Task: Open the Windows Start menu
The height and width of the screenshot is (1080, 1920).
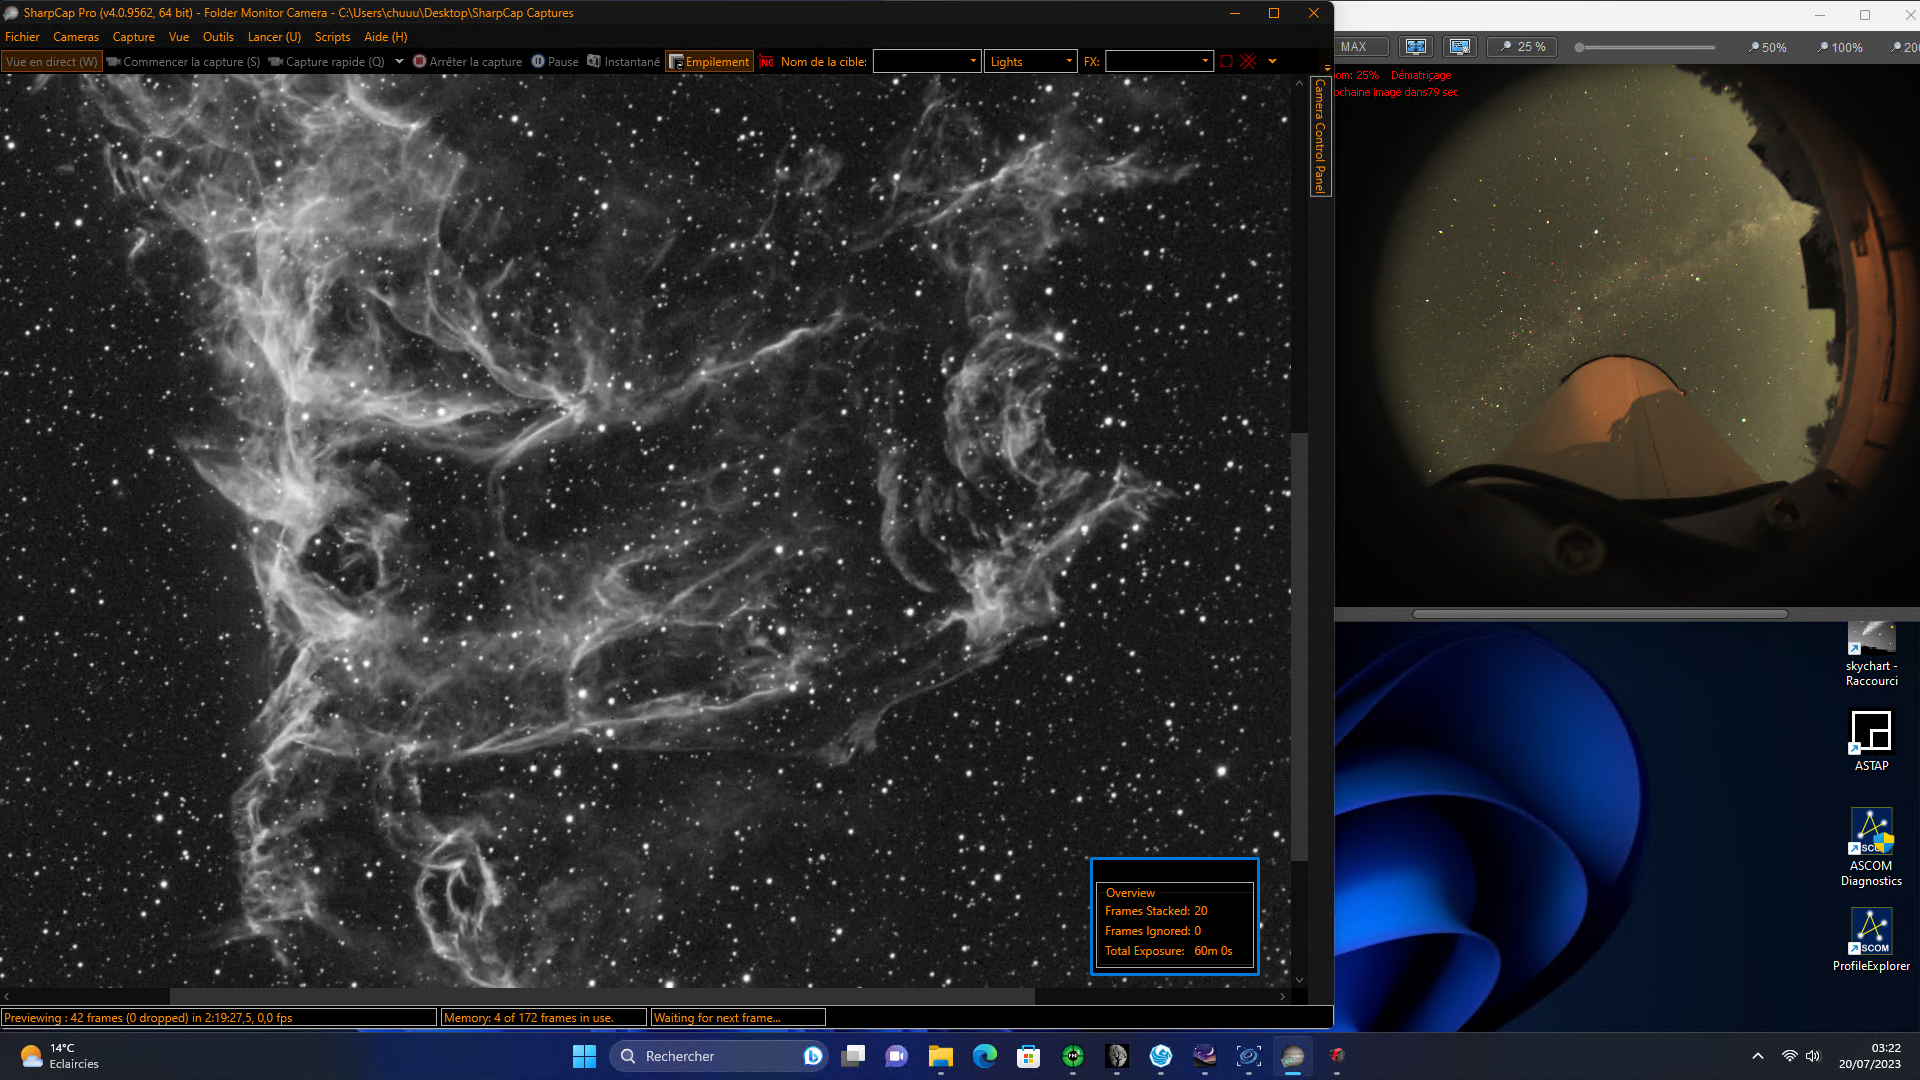Action: click(x=584, y=1056)
